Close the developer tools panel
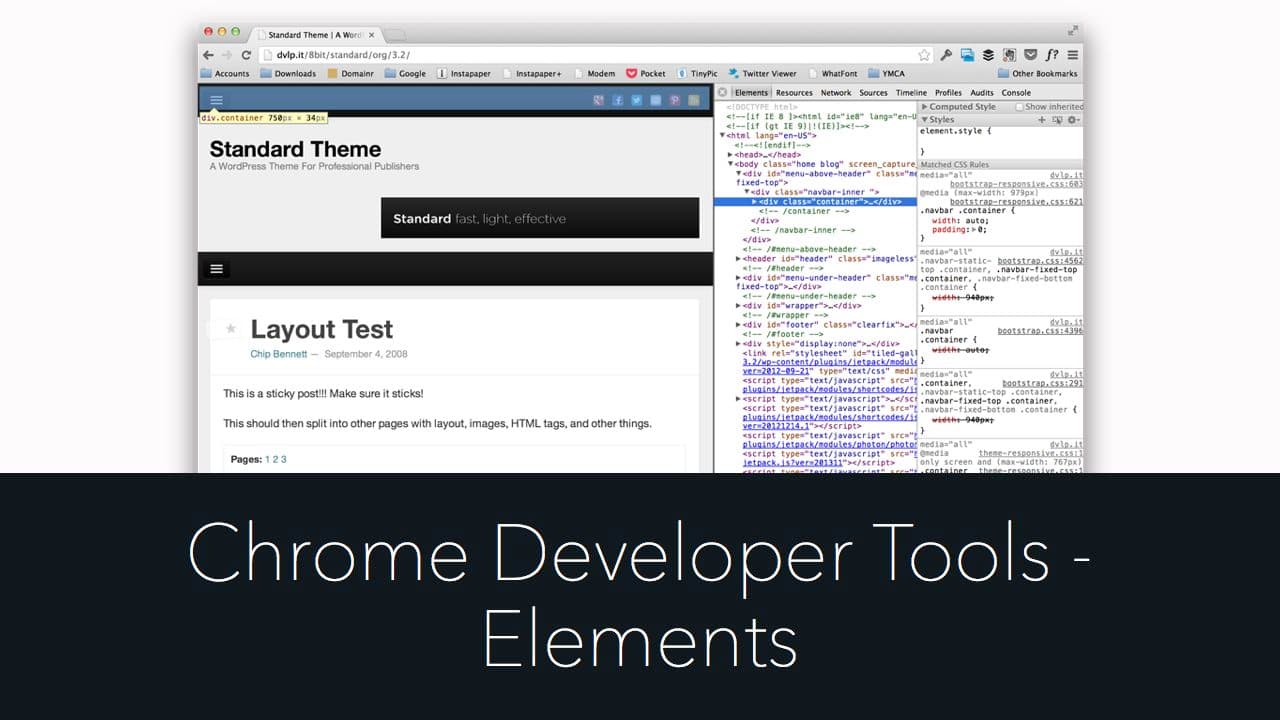The height and width of the screenshot is (720, 1280). 722,92
